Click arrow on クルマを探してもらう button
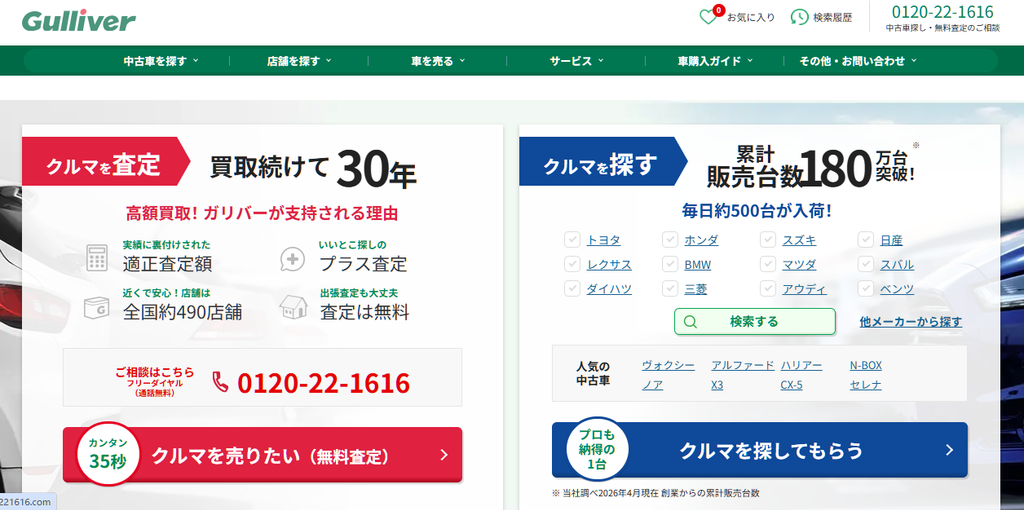1024x510 pixels. tap(950, 450)
